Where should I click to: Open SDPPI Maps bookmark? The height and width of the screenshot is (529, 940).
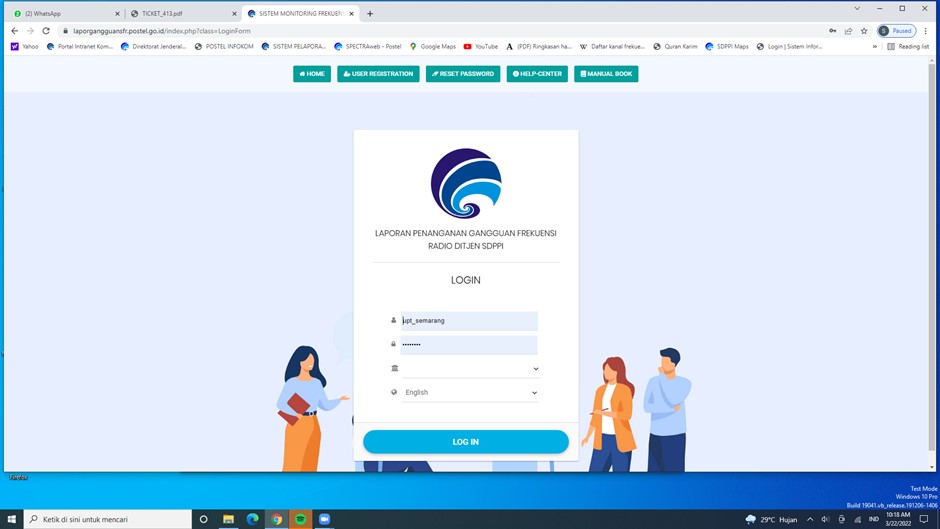pyautogui.click(x=727, y=46)
